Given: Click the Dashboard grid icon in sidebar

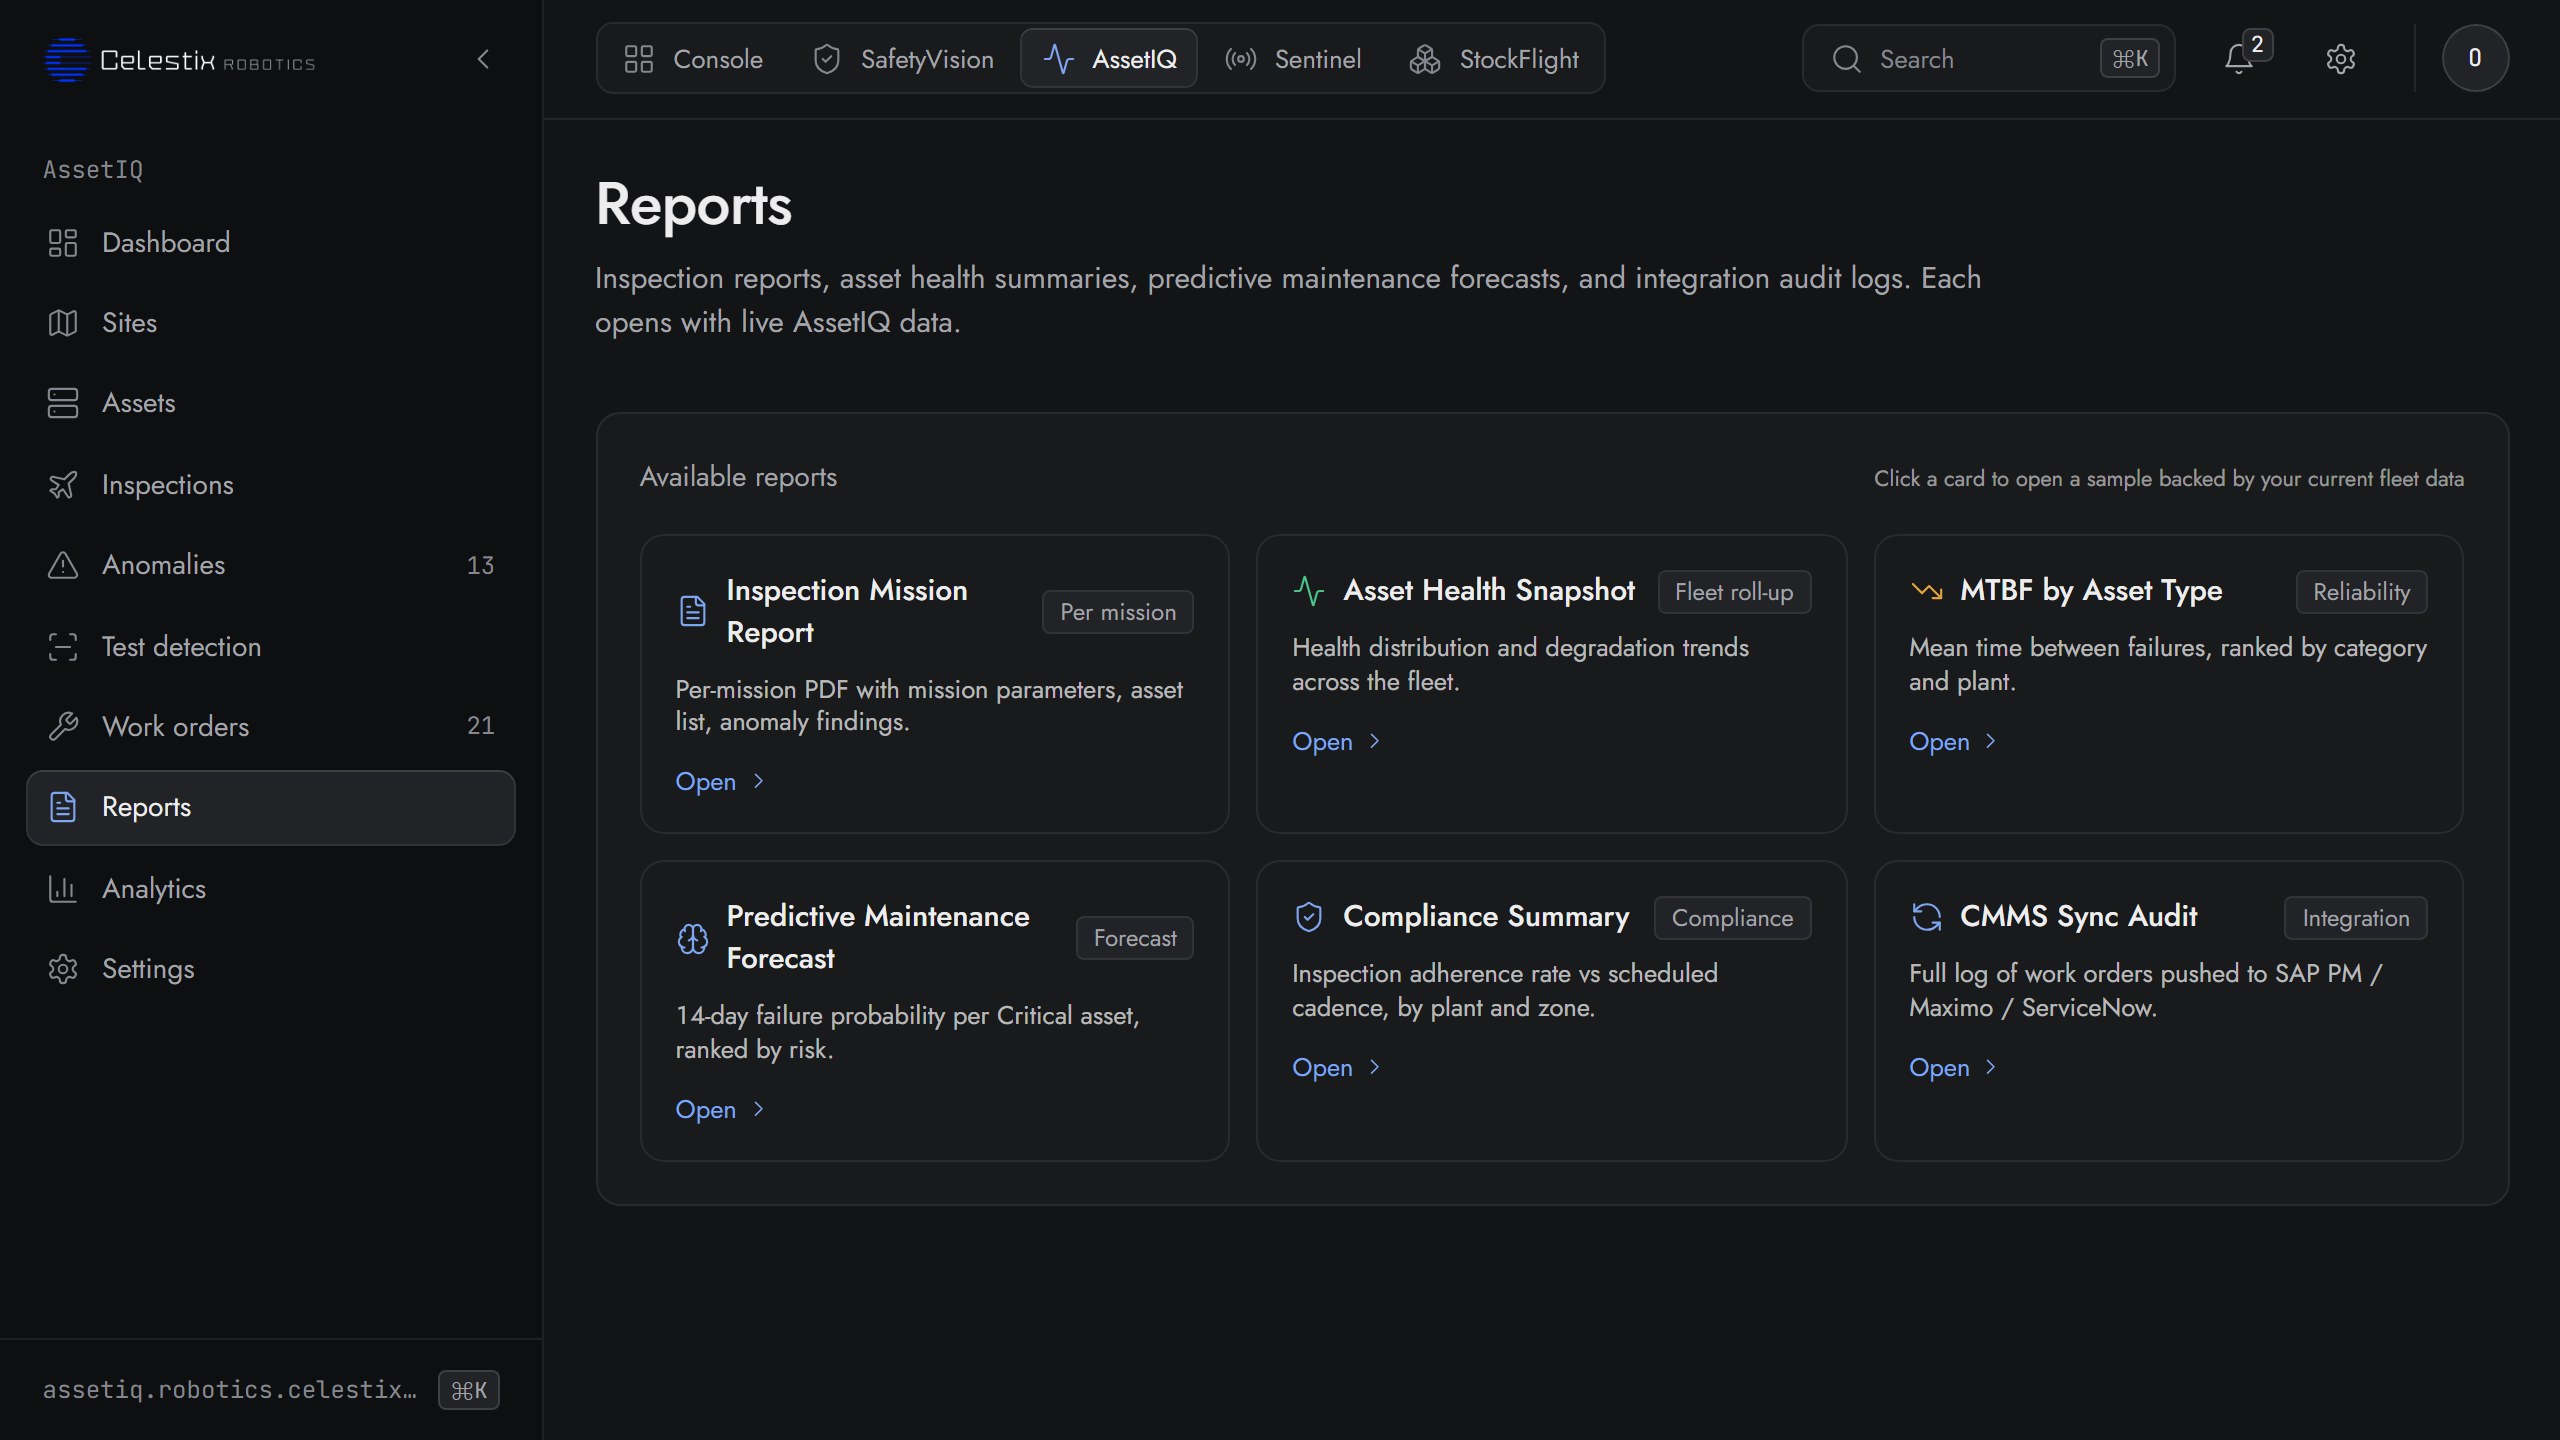Looking at the screenshot, I should (63, 243).
